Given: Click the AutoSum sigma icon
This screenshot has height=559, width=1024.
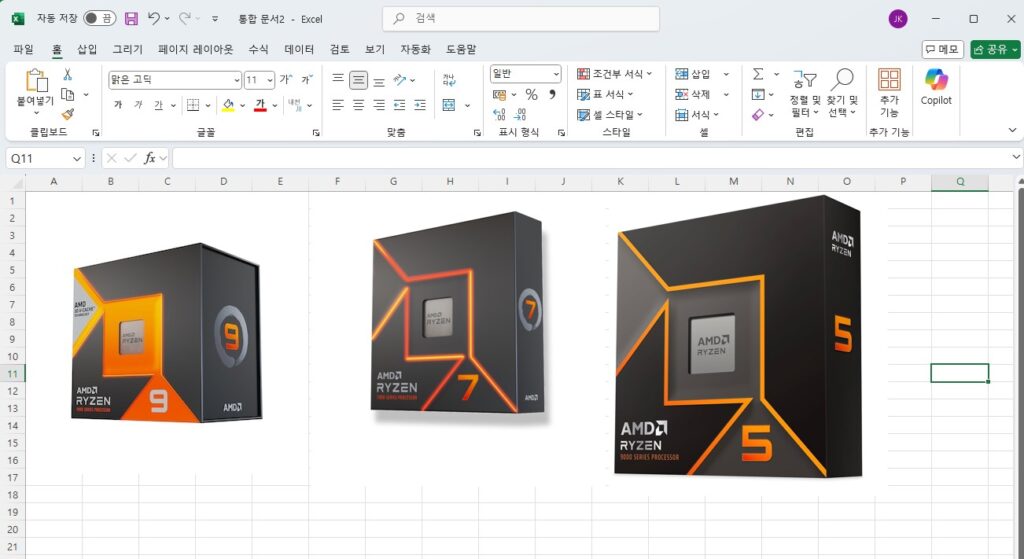Looking at the screenshot, I should 758,74.
